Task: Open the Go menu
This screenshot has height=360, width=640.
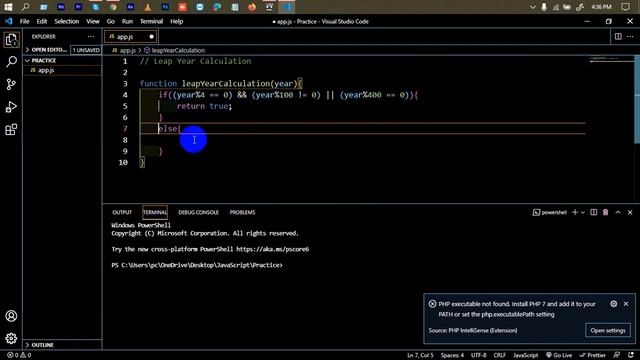Action: point(111,21)
